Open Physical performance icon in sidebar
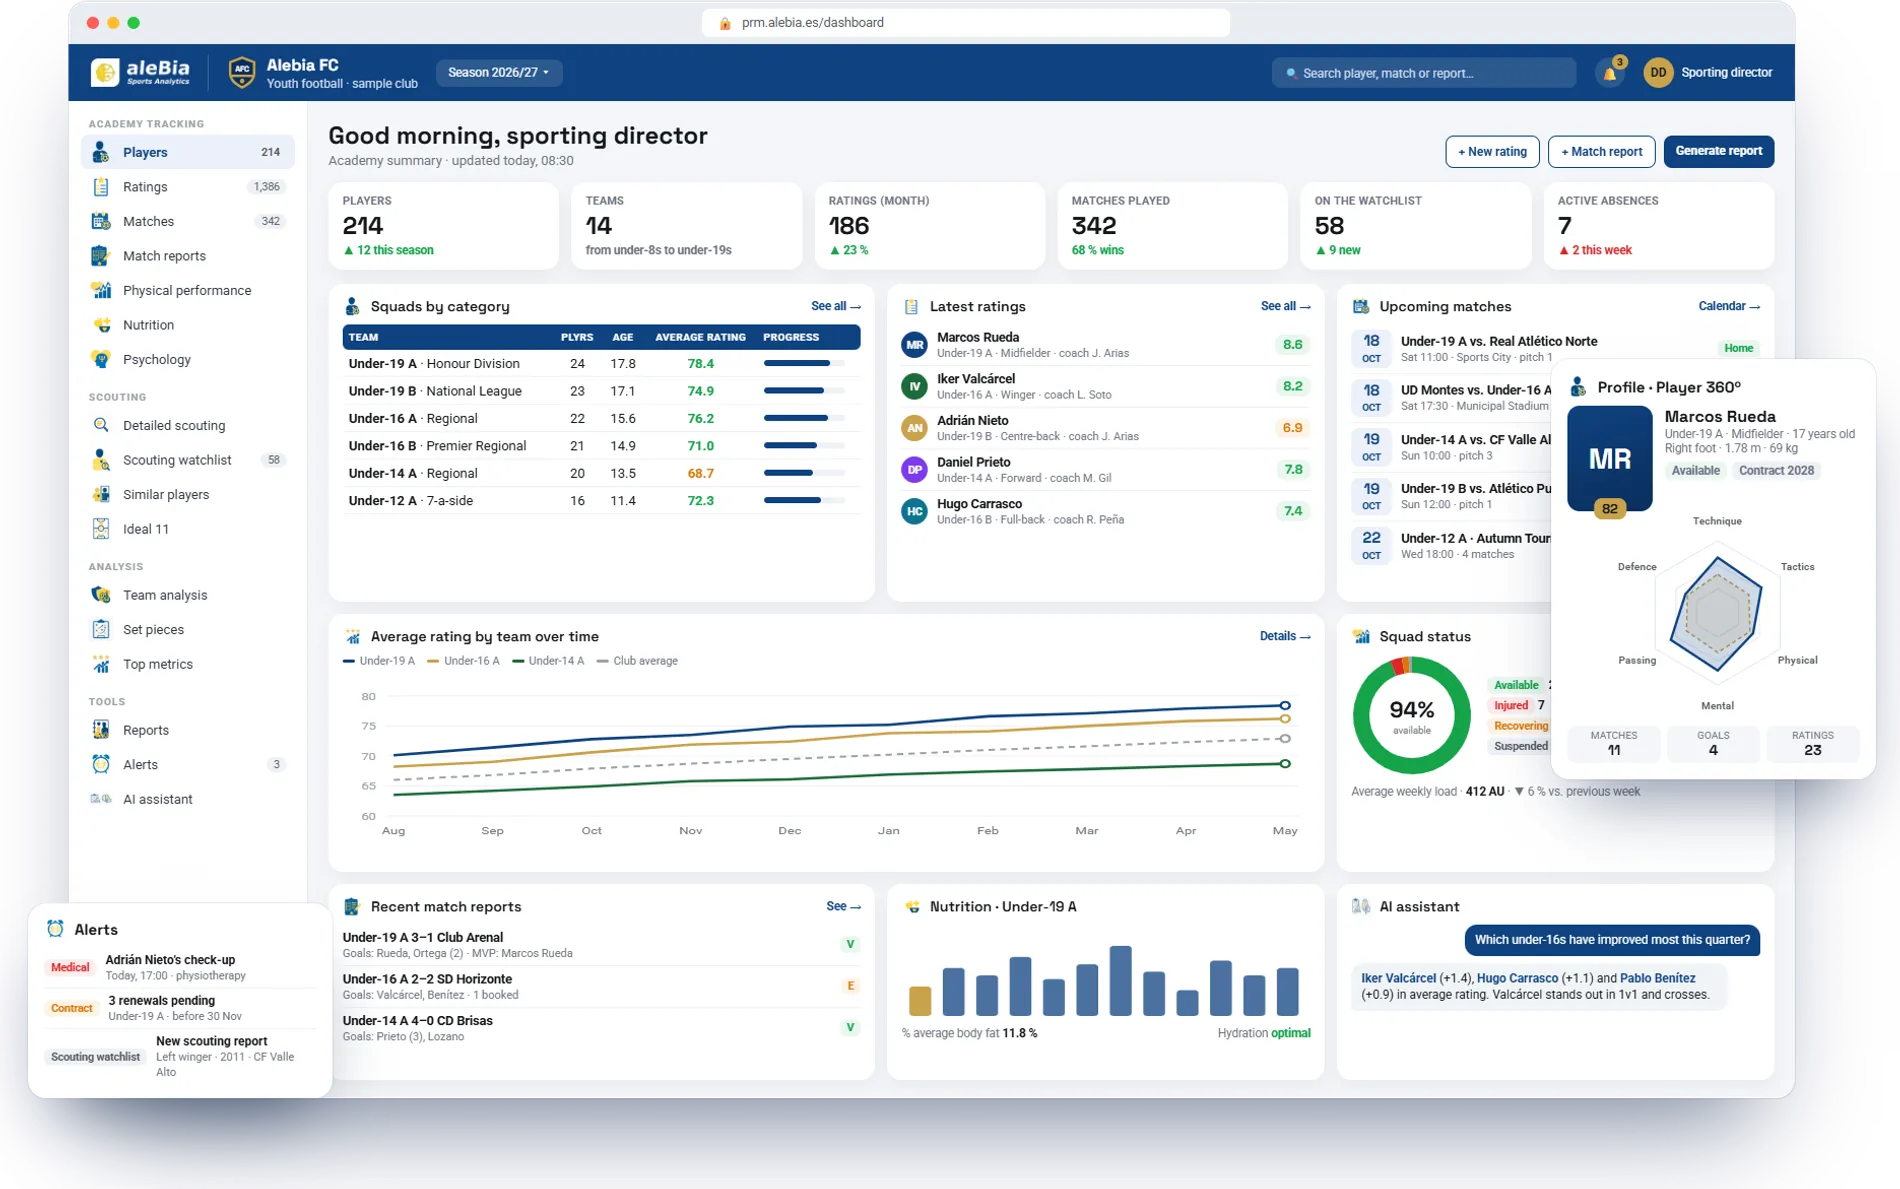 point(101,290)
